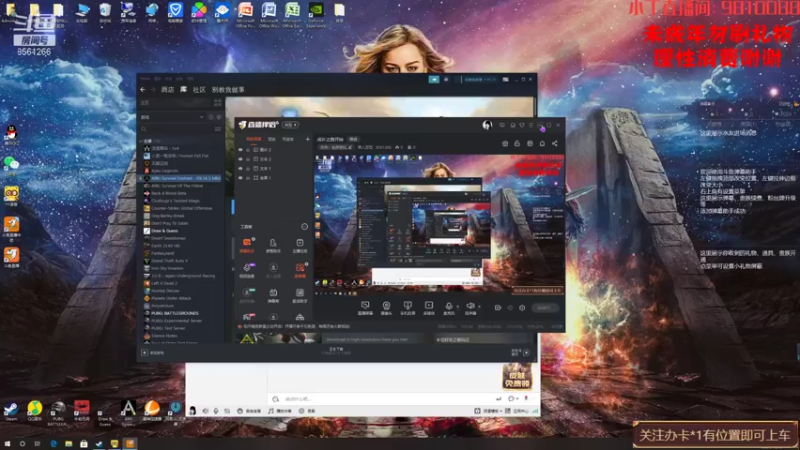This screenshot has height=450, width=800.
Task: Open the 商店 tab in Steam
Action: [167, 90]
